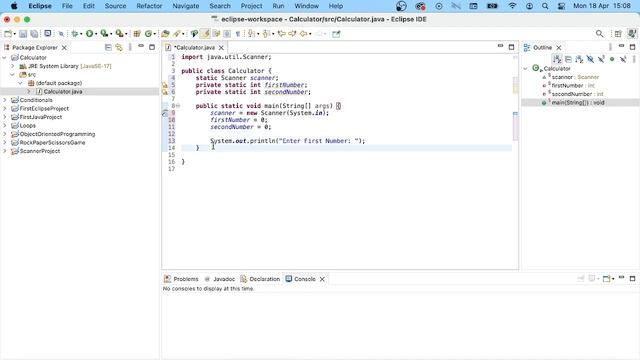Open macOS Spotlight search in menu bar
The height and width of the screenshot is (360, 640).
pyautogui.click(x=545, y=6)
